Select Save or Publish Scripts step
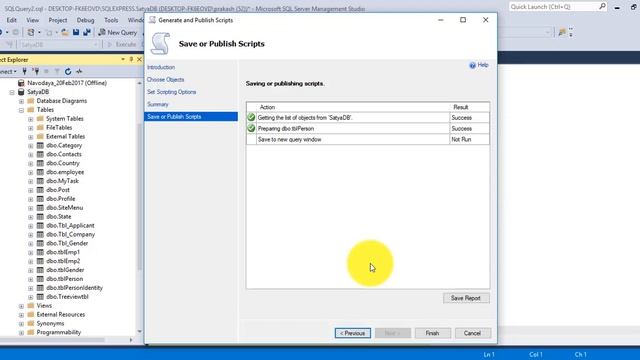The width and height of the screenshot is (640, 360). [191, 116]
